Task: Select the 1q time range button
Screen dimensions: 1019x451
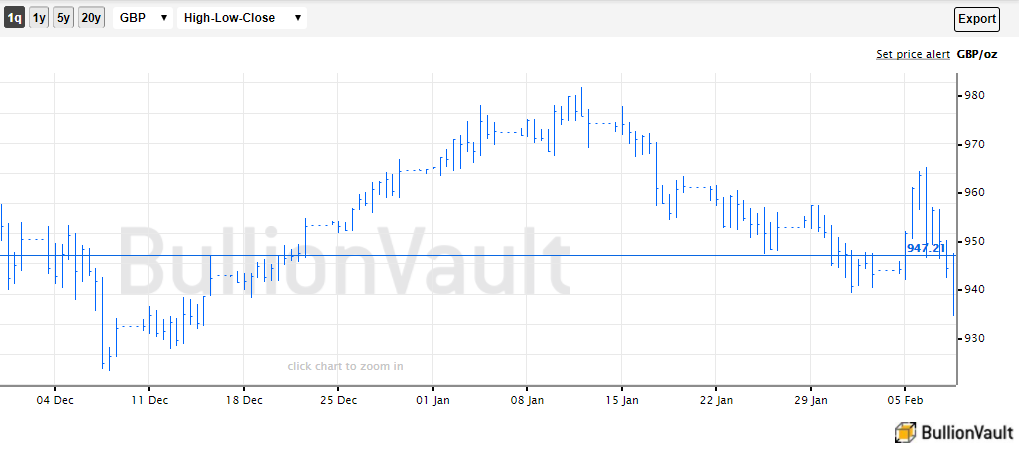Action: tap(14, 18)
